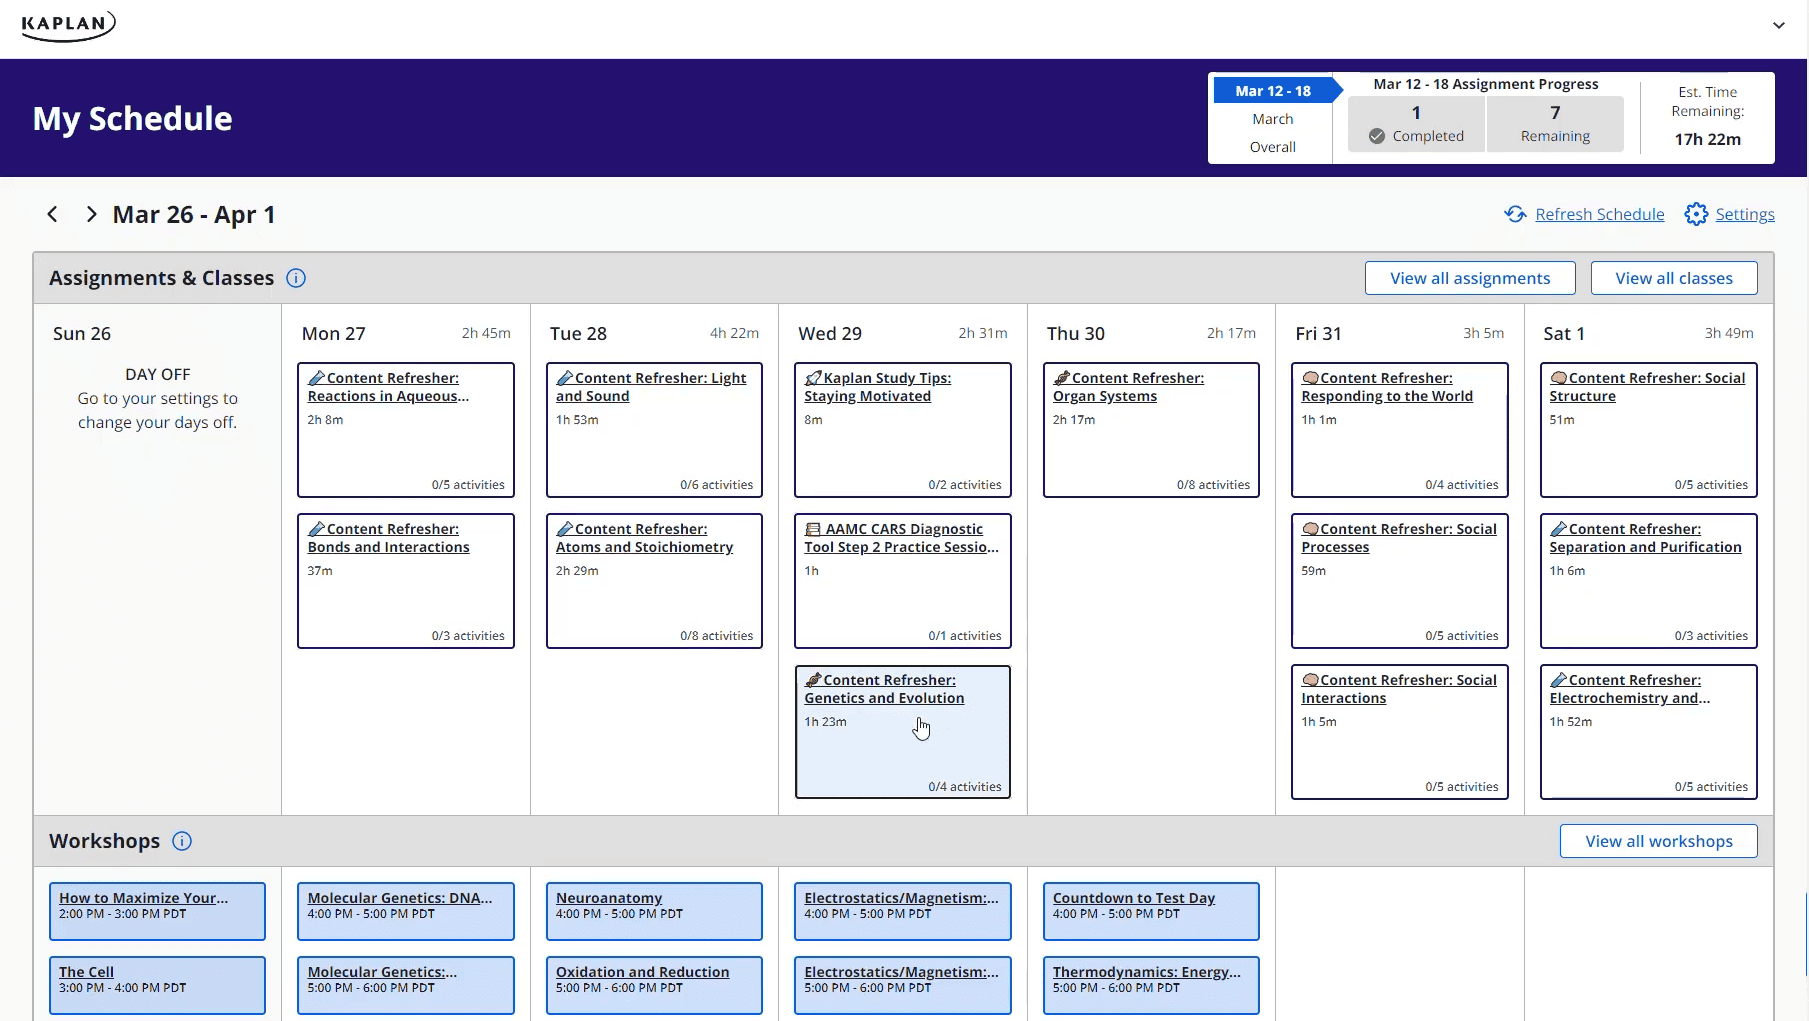Open Settings via the gear icon
The width and height of the screenshot is (1809, 1021).
(1696, 214)
